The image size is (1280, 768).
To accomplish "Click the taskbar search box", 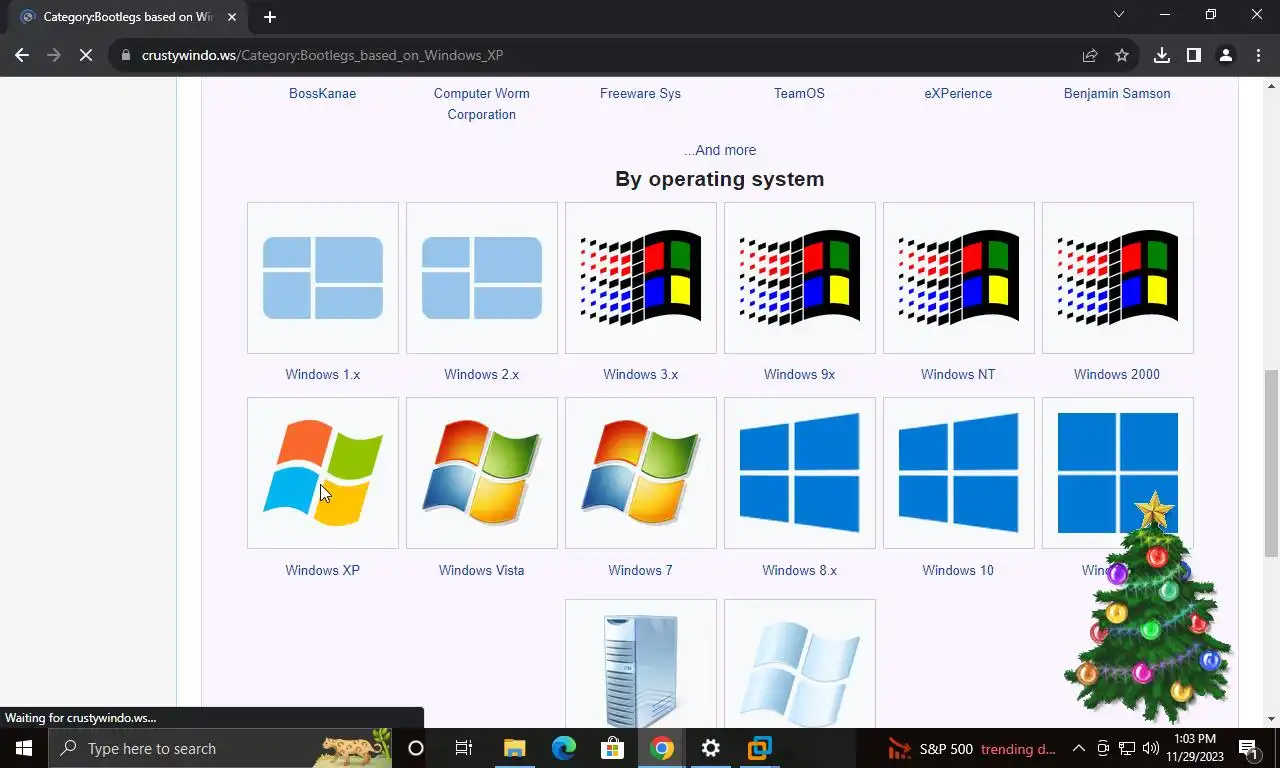I will tap(221, 748).
